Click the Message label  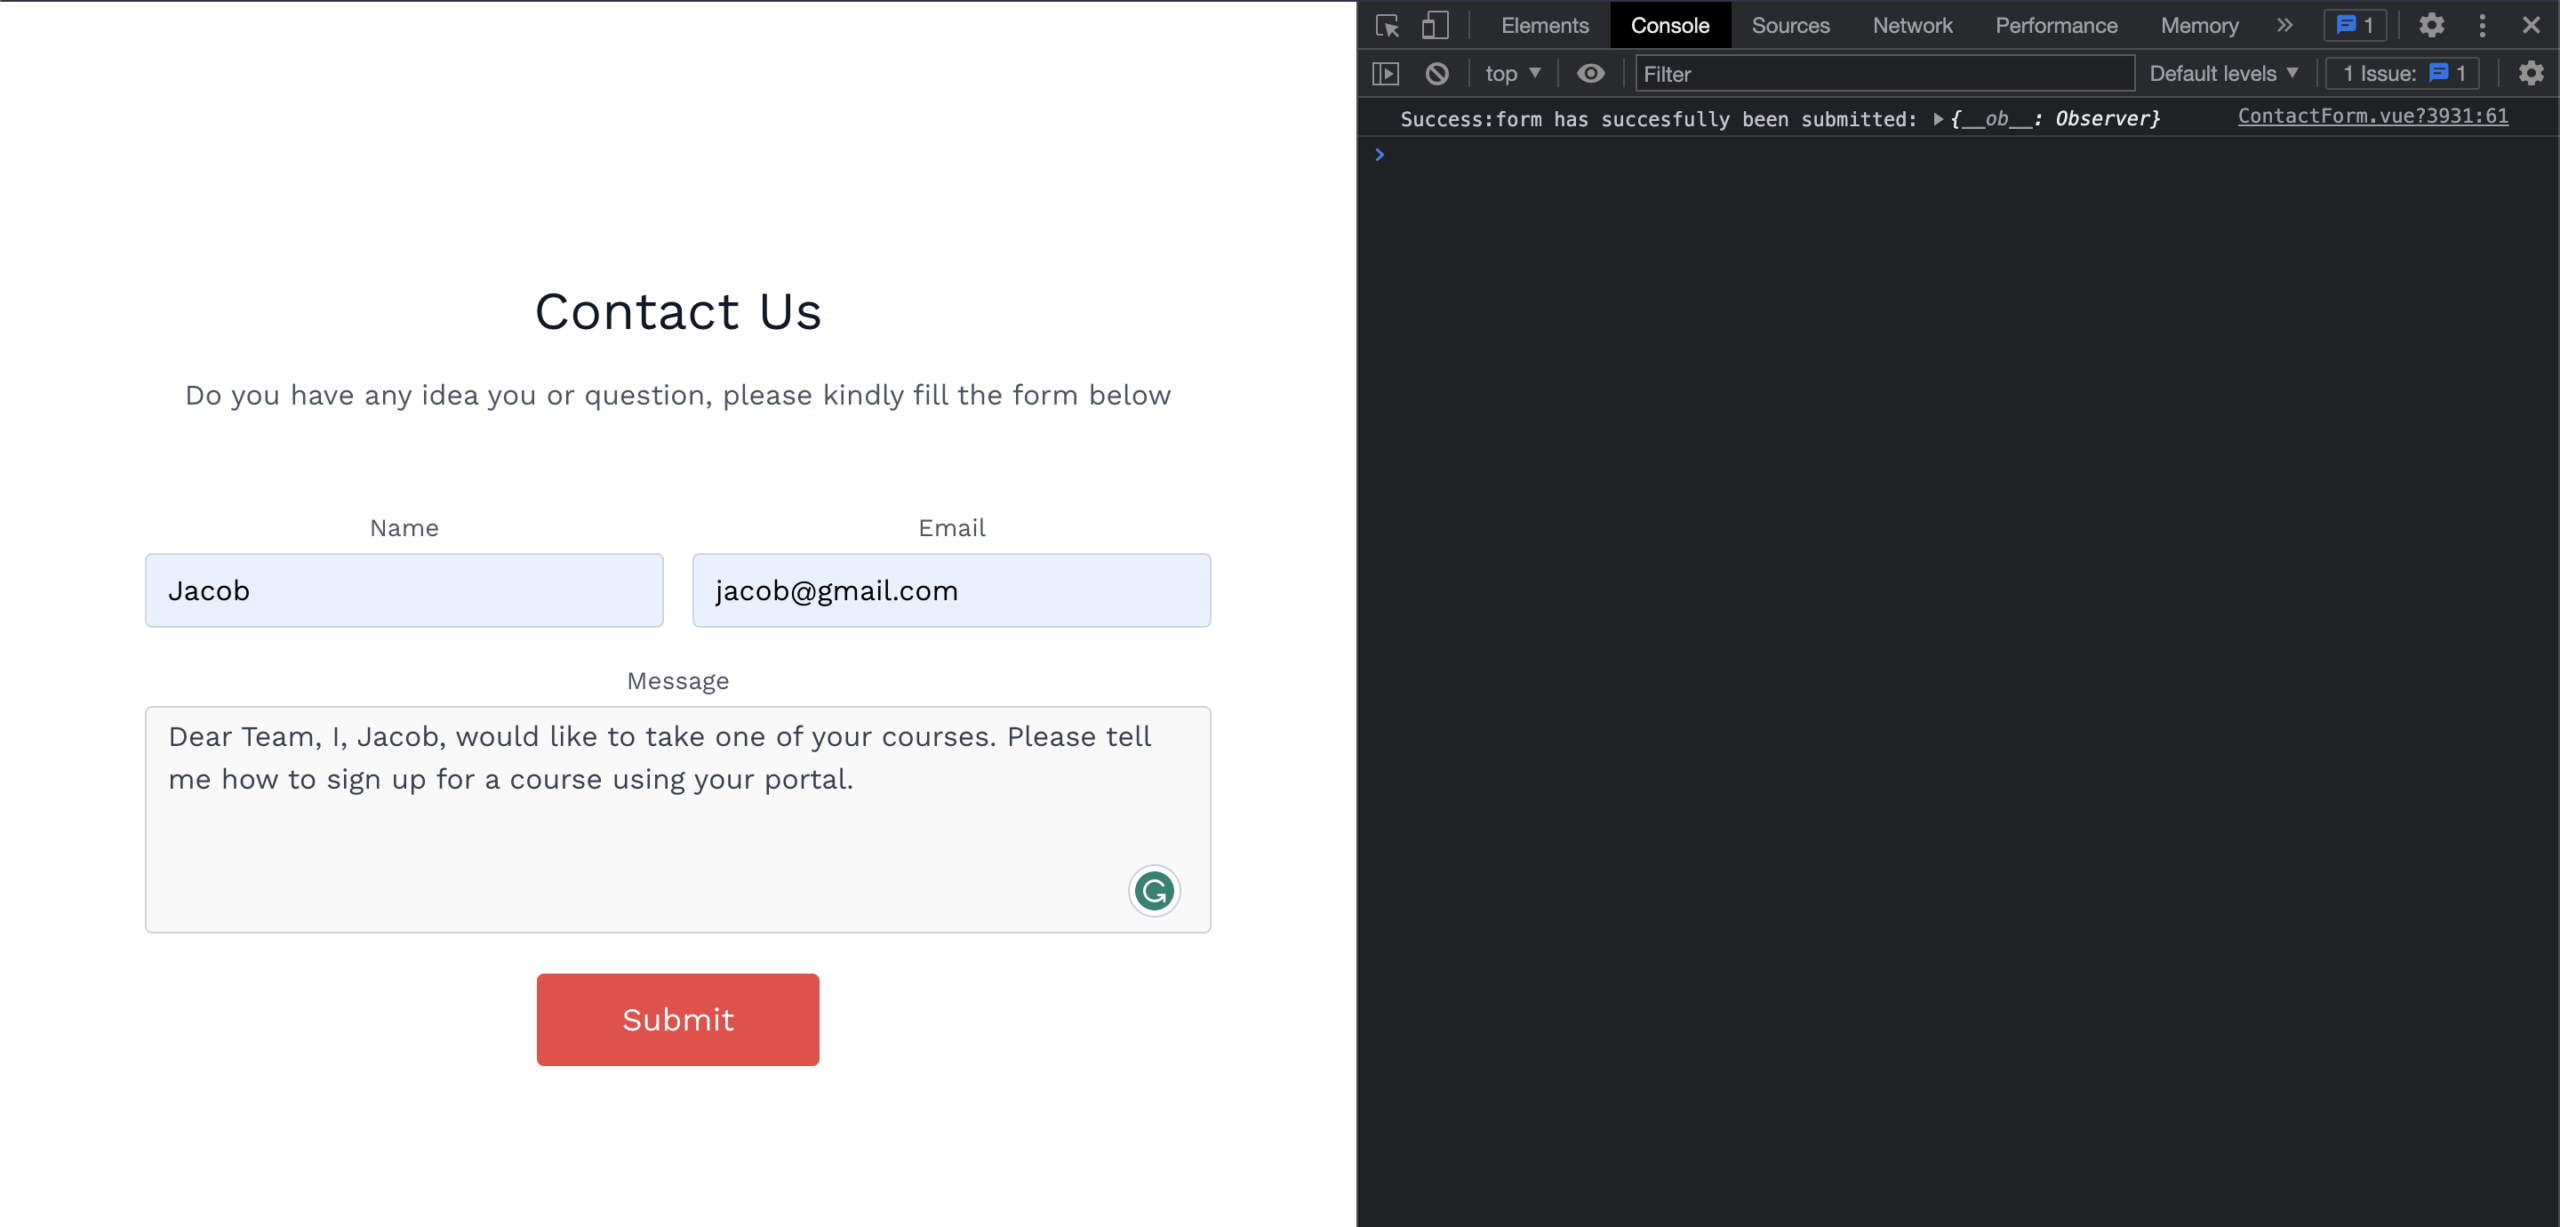coord(678,681)
